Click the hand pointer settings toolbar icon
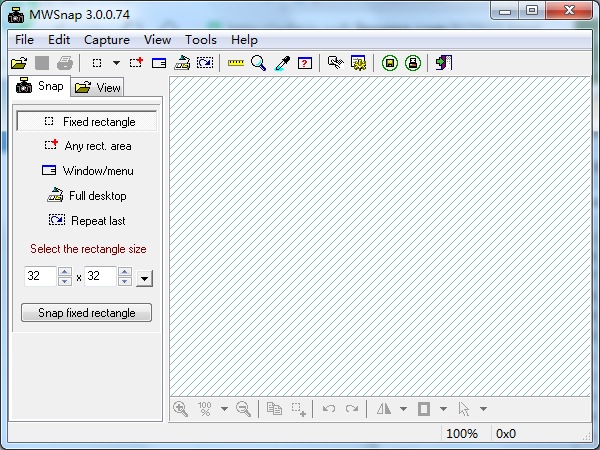This screenshot has height=450, width=600. point(336,63)
